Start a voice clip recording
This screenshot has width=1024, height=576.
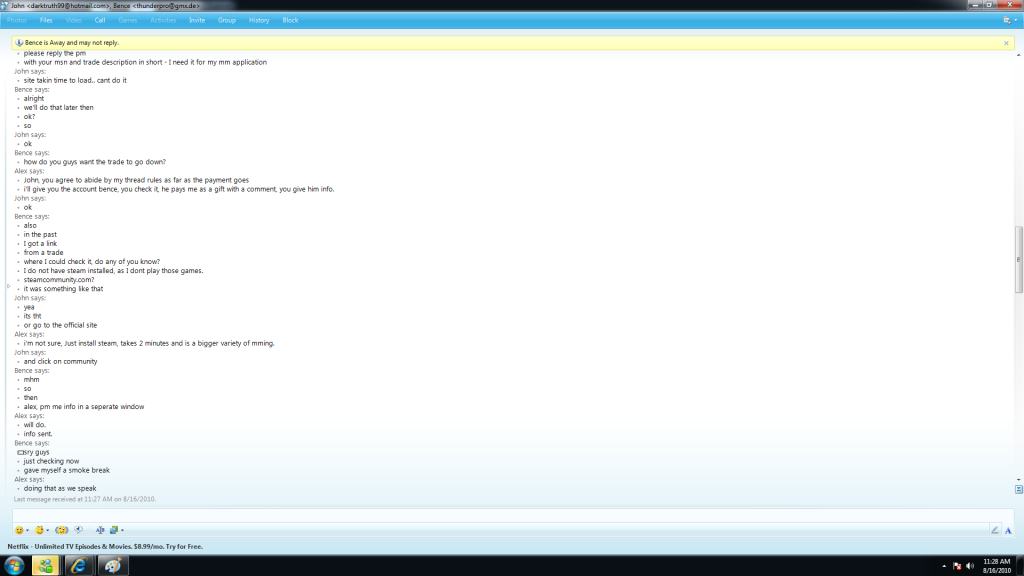click(78, 530)
